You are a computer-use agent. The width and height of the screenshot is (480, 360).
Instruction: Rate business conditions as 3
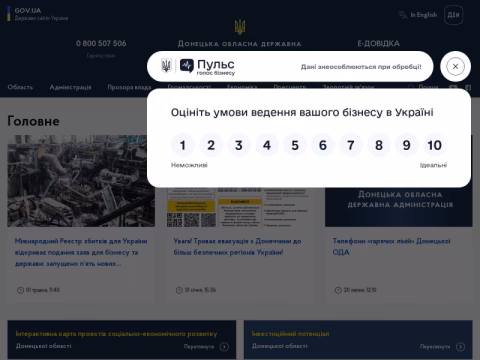coord(239,145)
